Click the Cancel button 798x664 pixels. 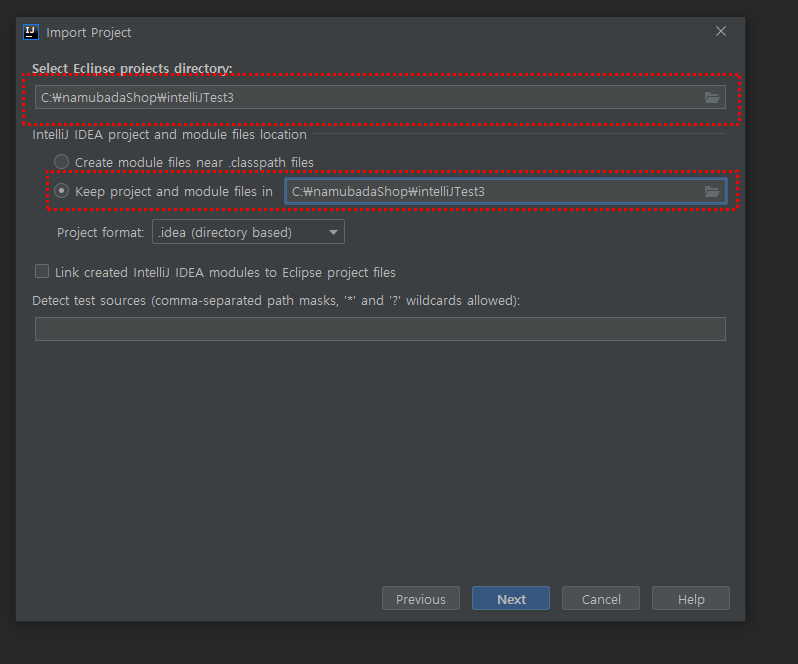pos(601,598)
